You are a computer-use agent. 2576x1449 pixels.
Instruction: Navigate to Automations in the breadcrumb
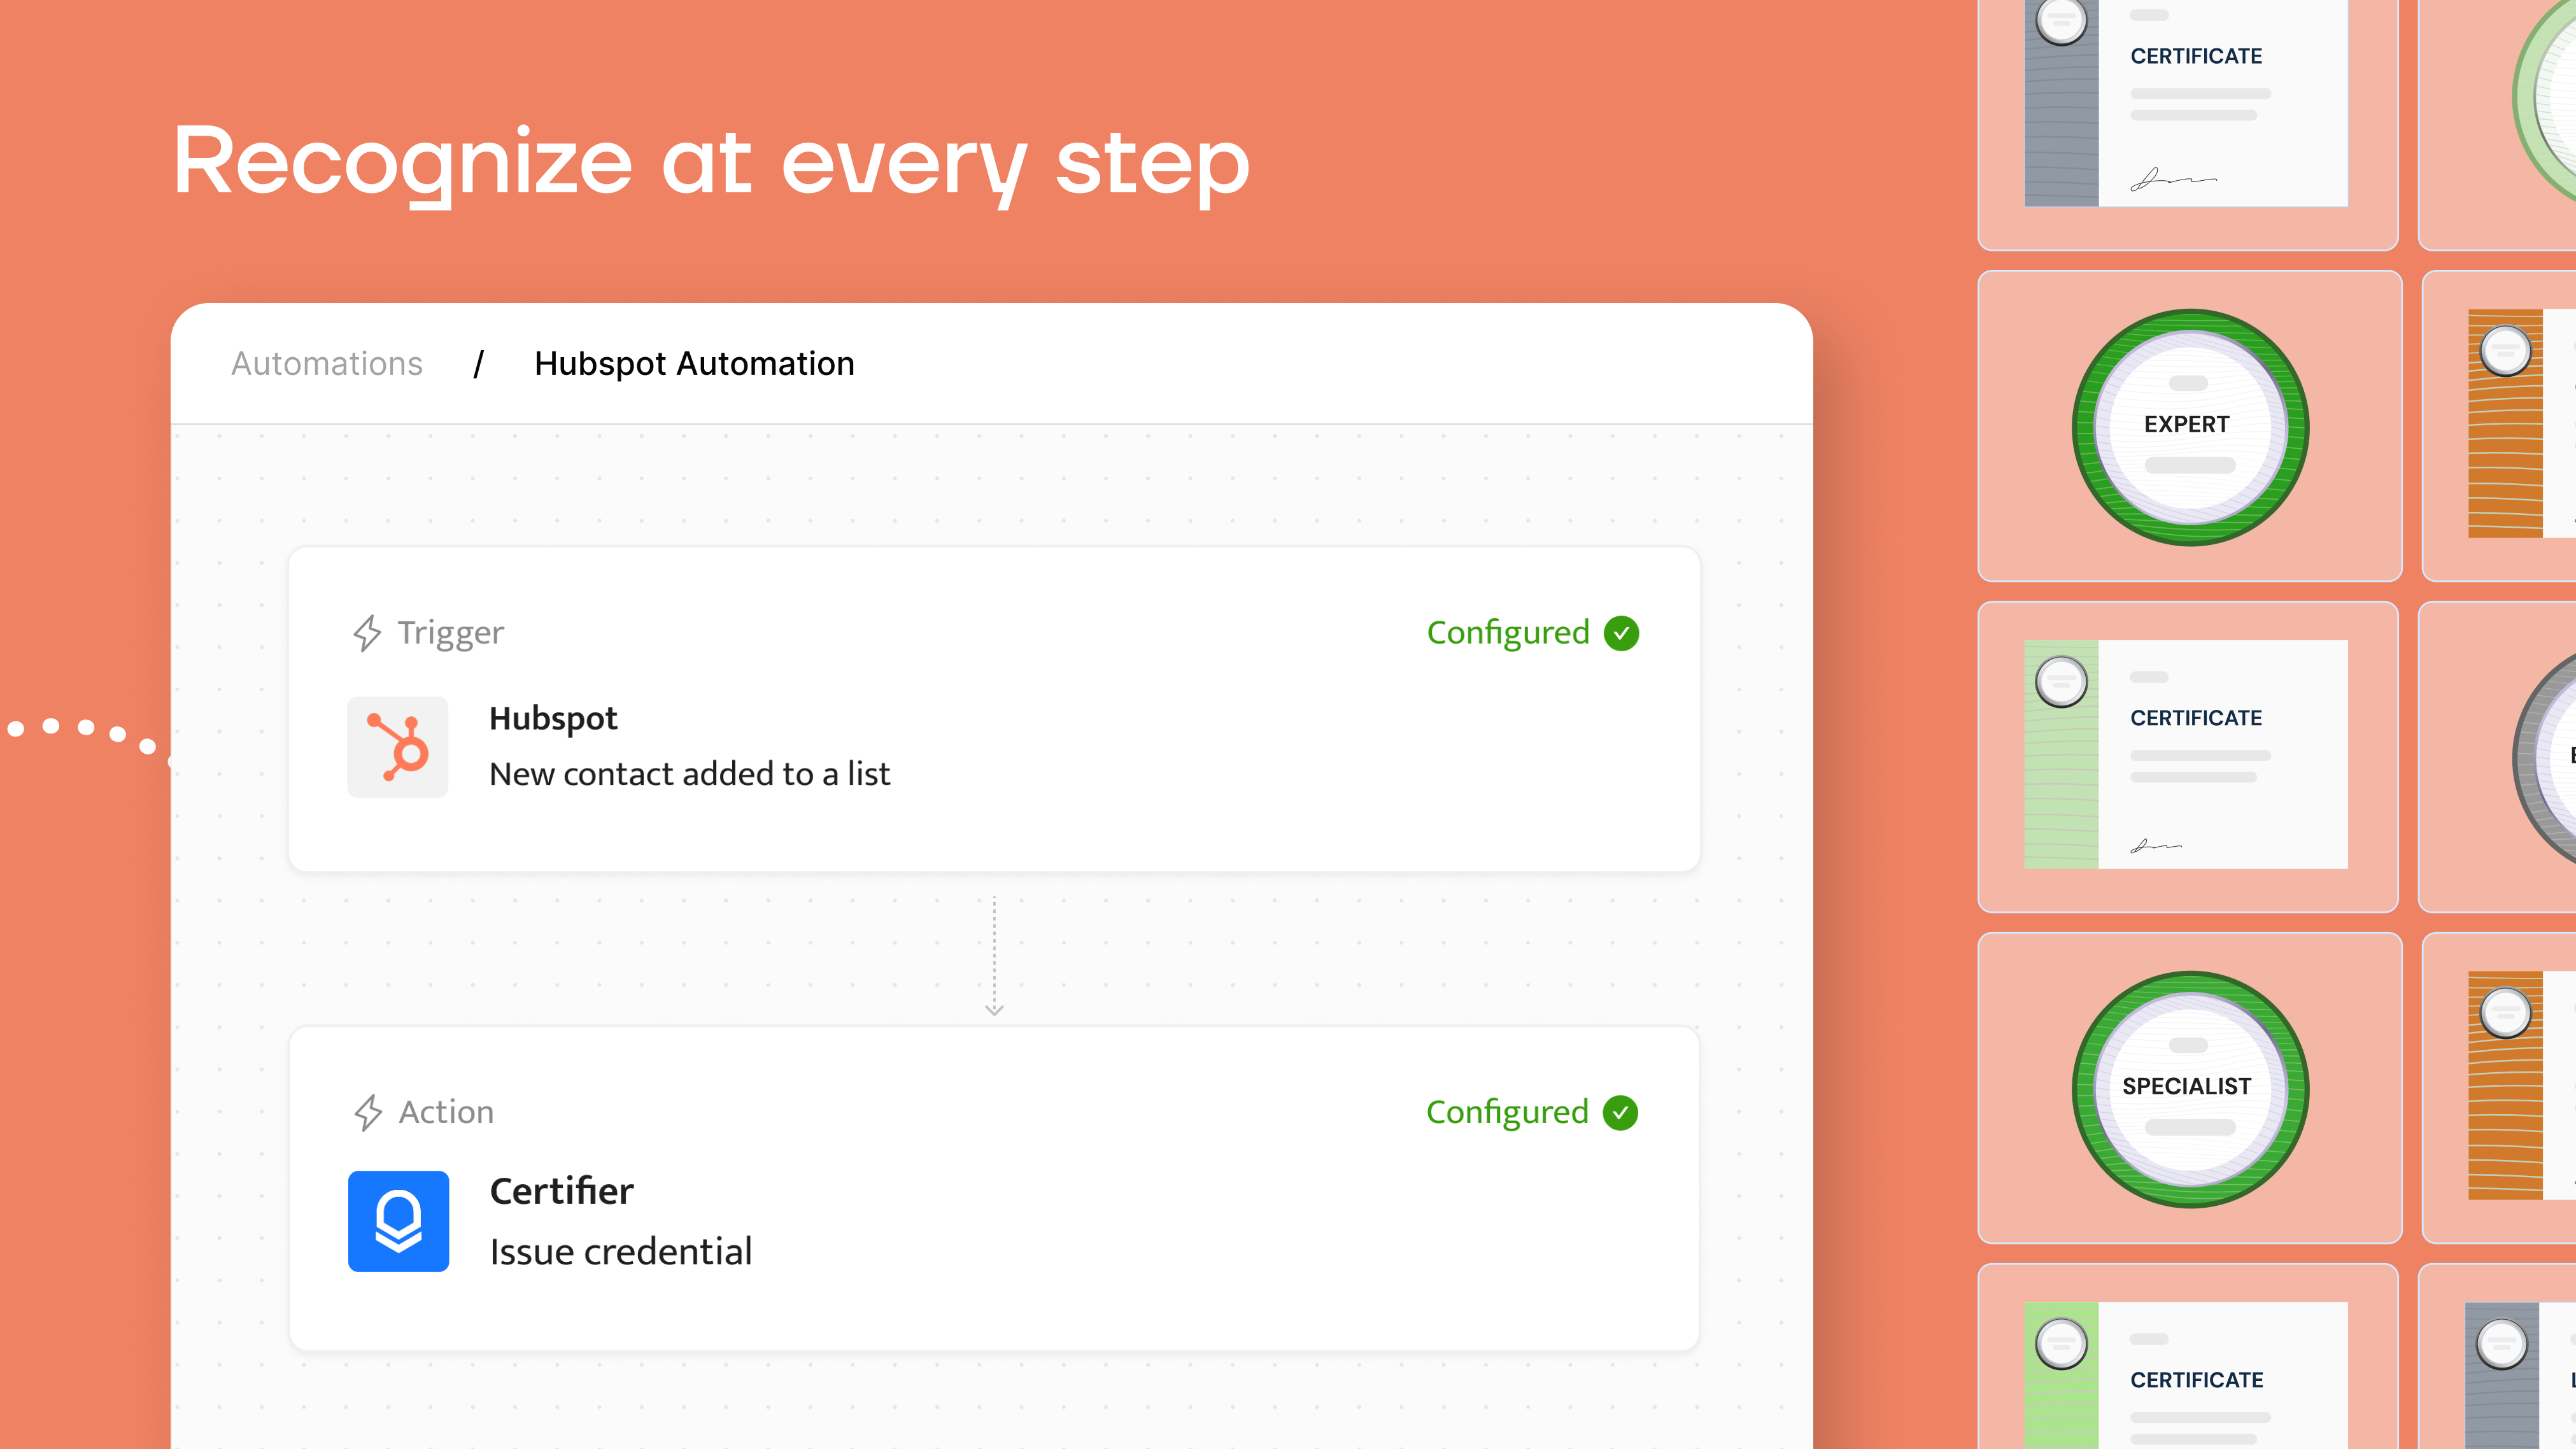pos(327,363)
